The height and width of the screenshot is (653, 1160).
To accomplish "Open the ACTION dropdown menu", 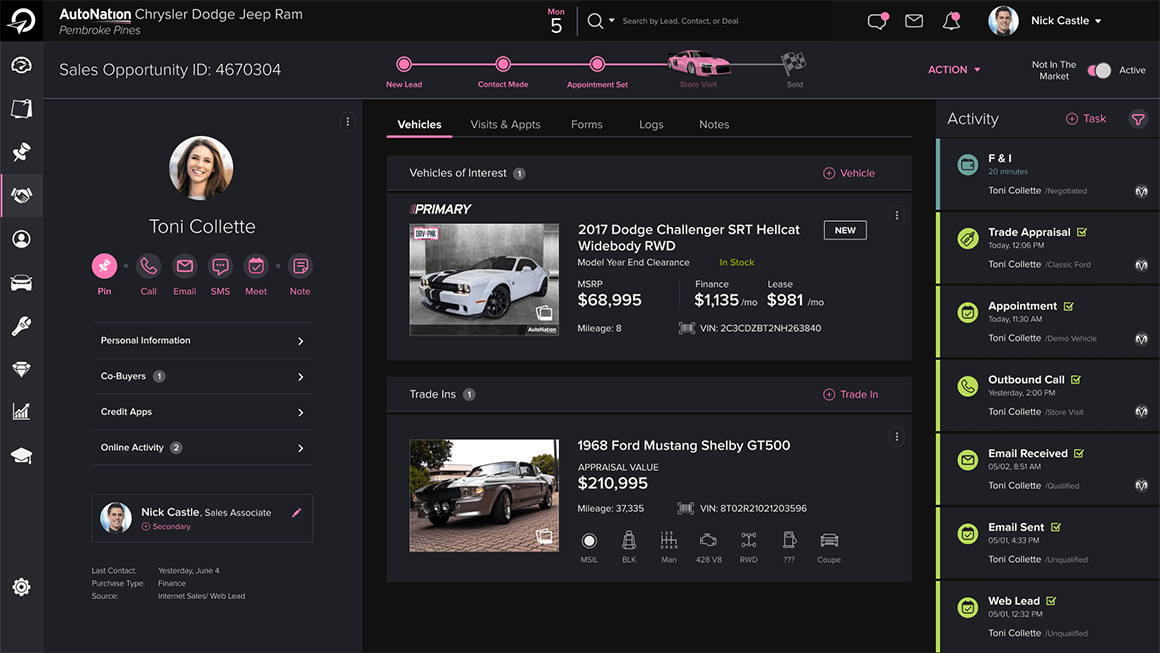I will pyautogui.click(x=954, y=70).
